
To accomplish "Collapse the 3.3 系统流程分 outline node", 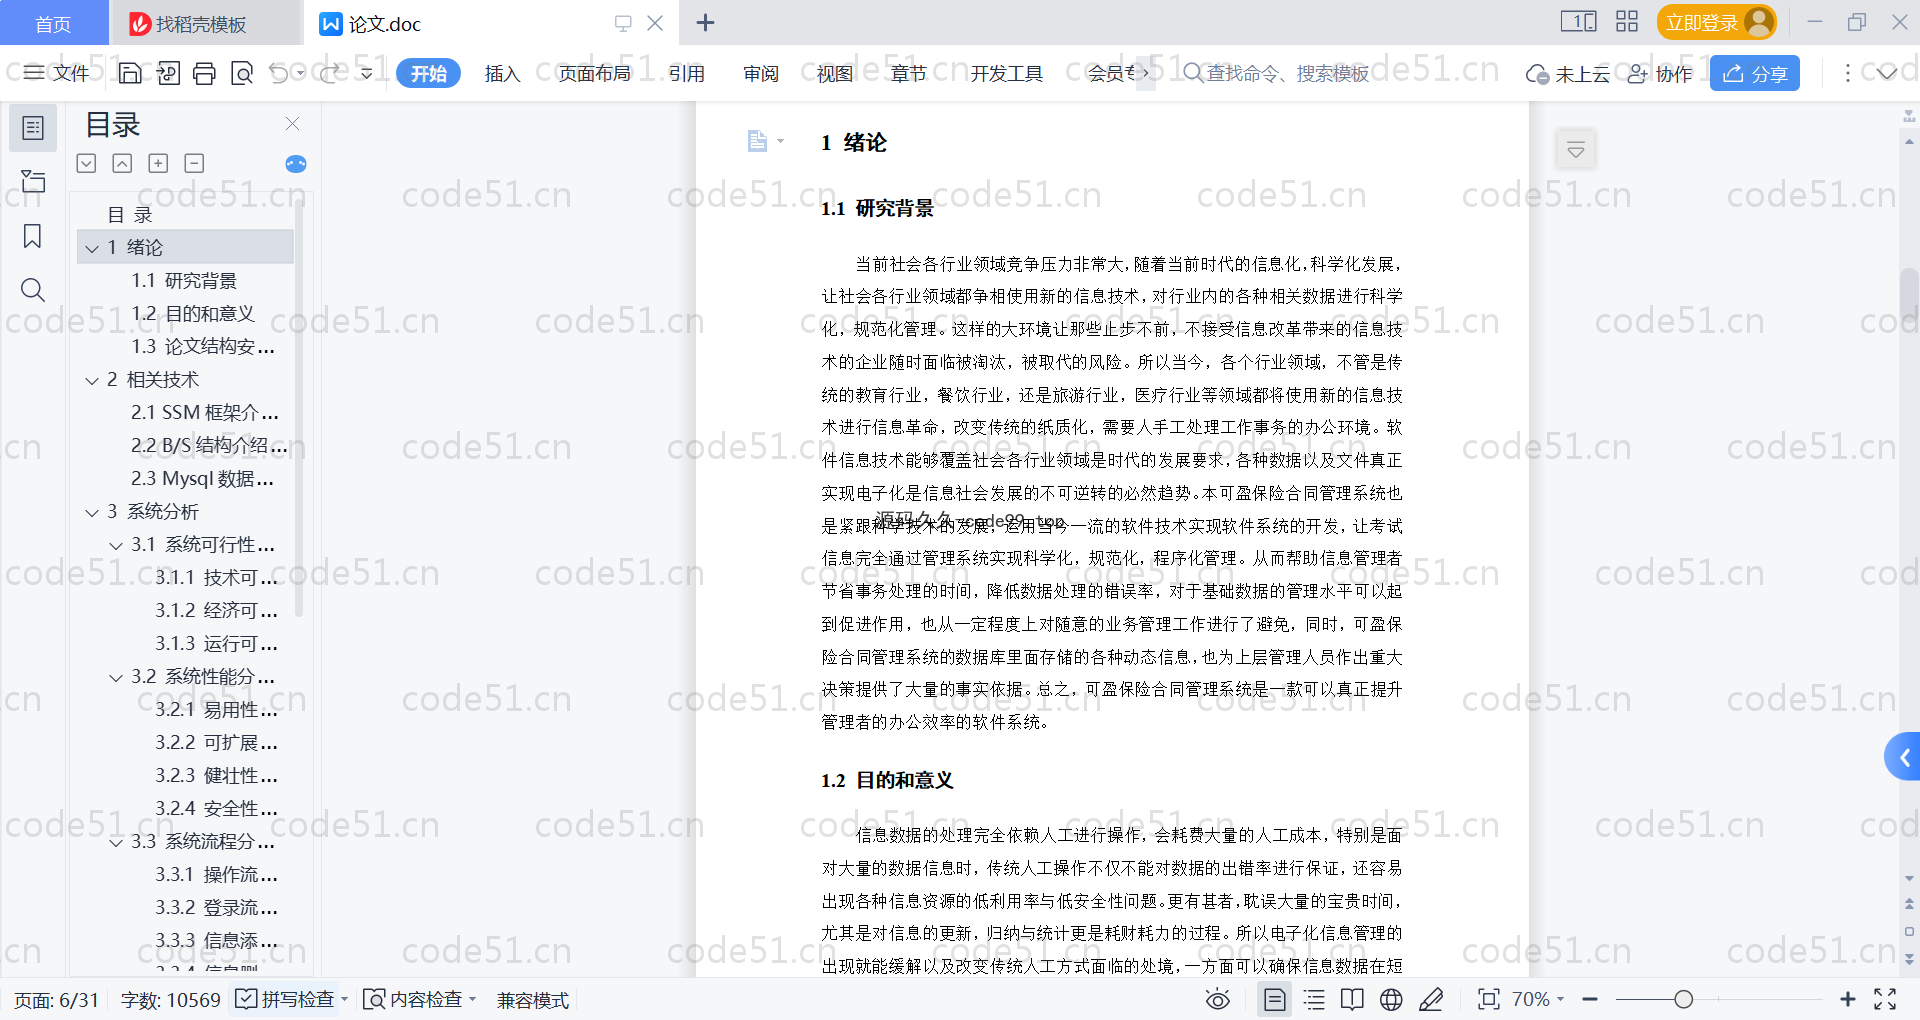I will pos(116,842).
